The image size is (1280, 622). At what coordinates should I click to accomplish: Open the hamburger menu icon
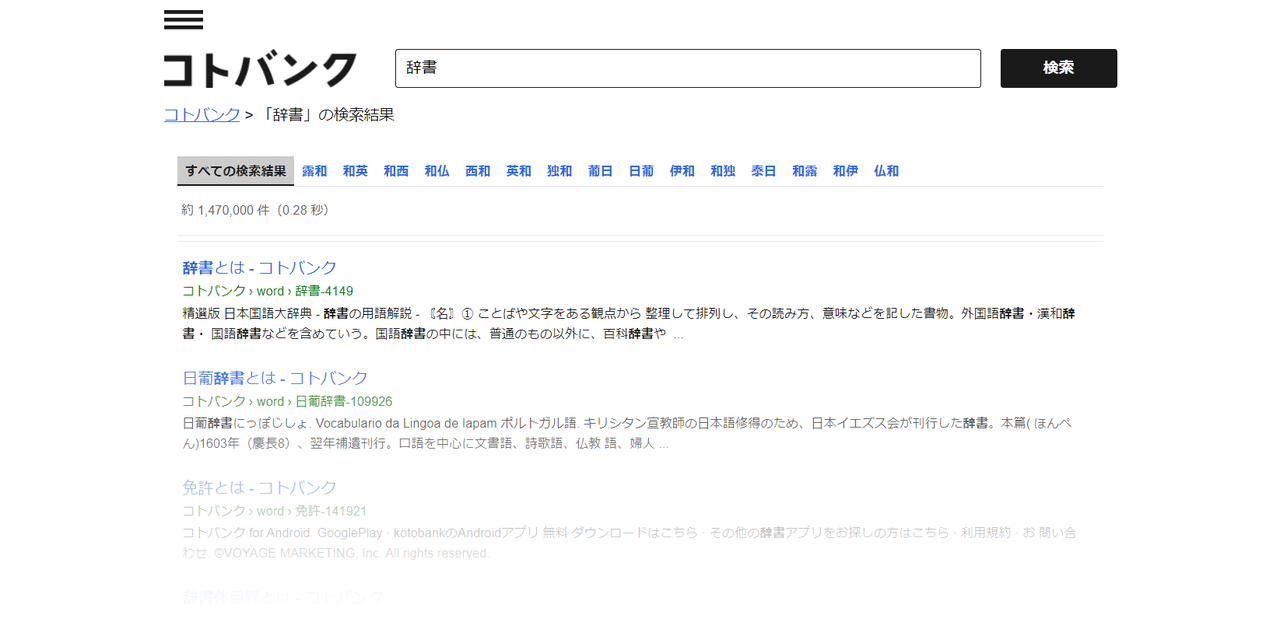point(183,20)
